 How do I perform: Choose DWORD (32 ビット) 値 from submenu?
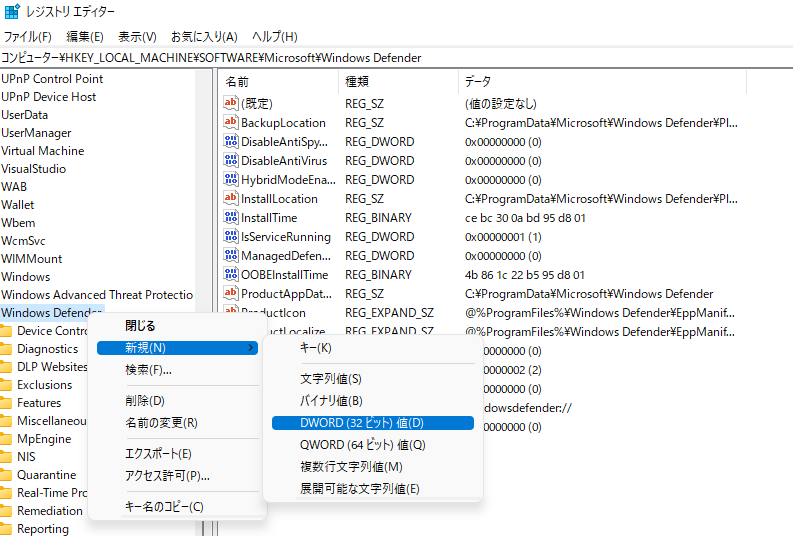click(362, 423)
